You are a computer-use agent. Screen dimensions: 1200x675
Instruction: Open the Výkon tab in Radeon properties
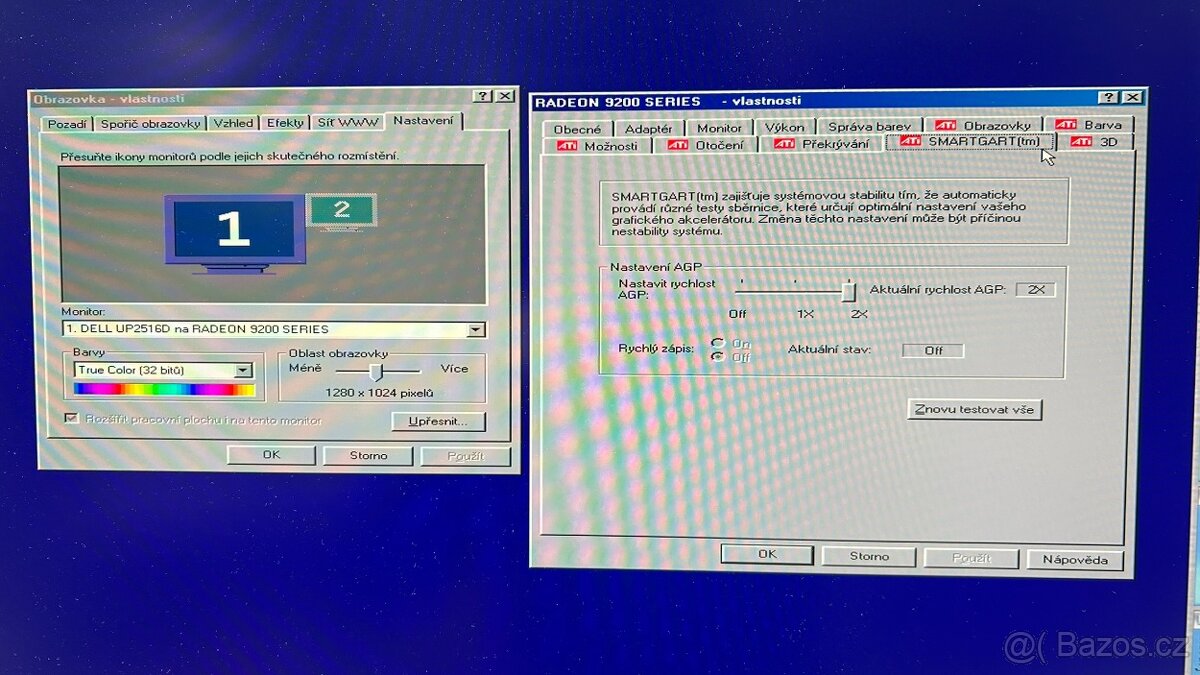(785, 126)
